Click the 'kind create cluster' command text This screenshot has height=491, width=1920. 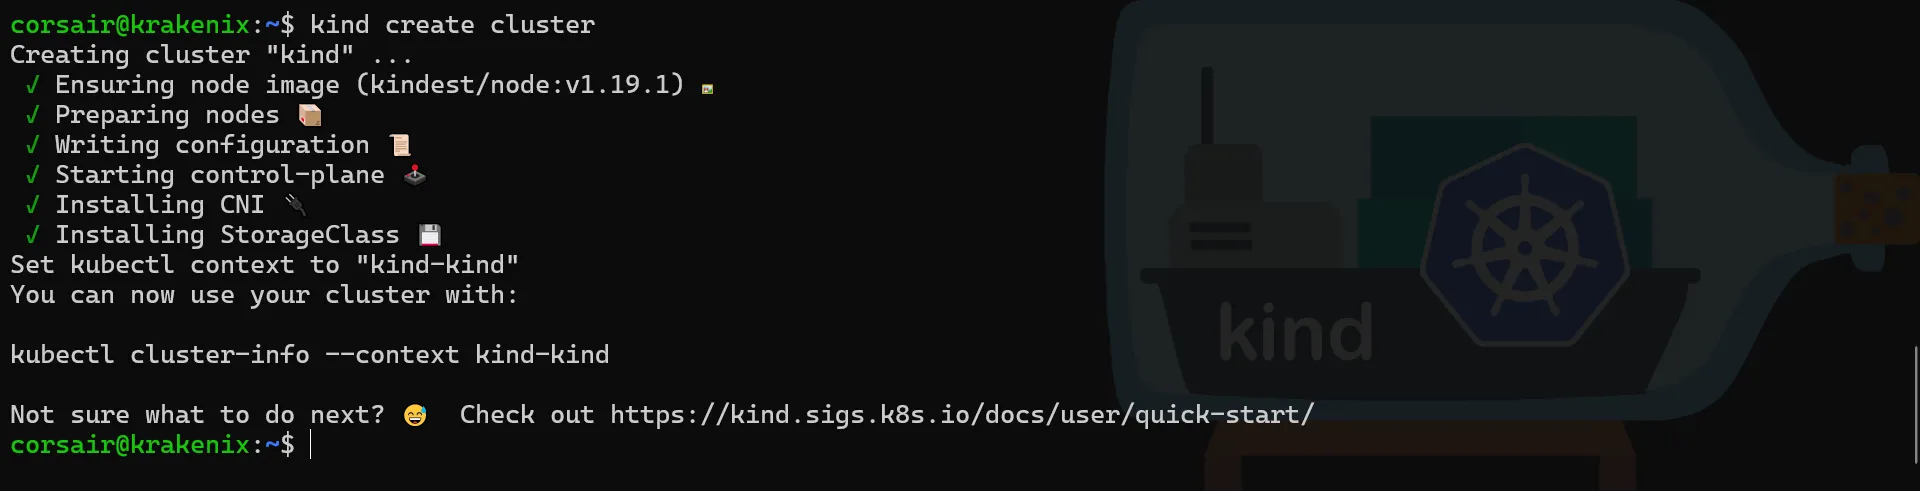pyautogui.click(x=452, y=25)
